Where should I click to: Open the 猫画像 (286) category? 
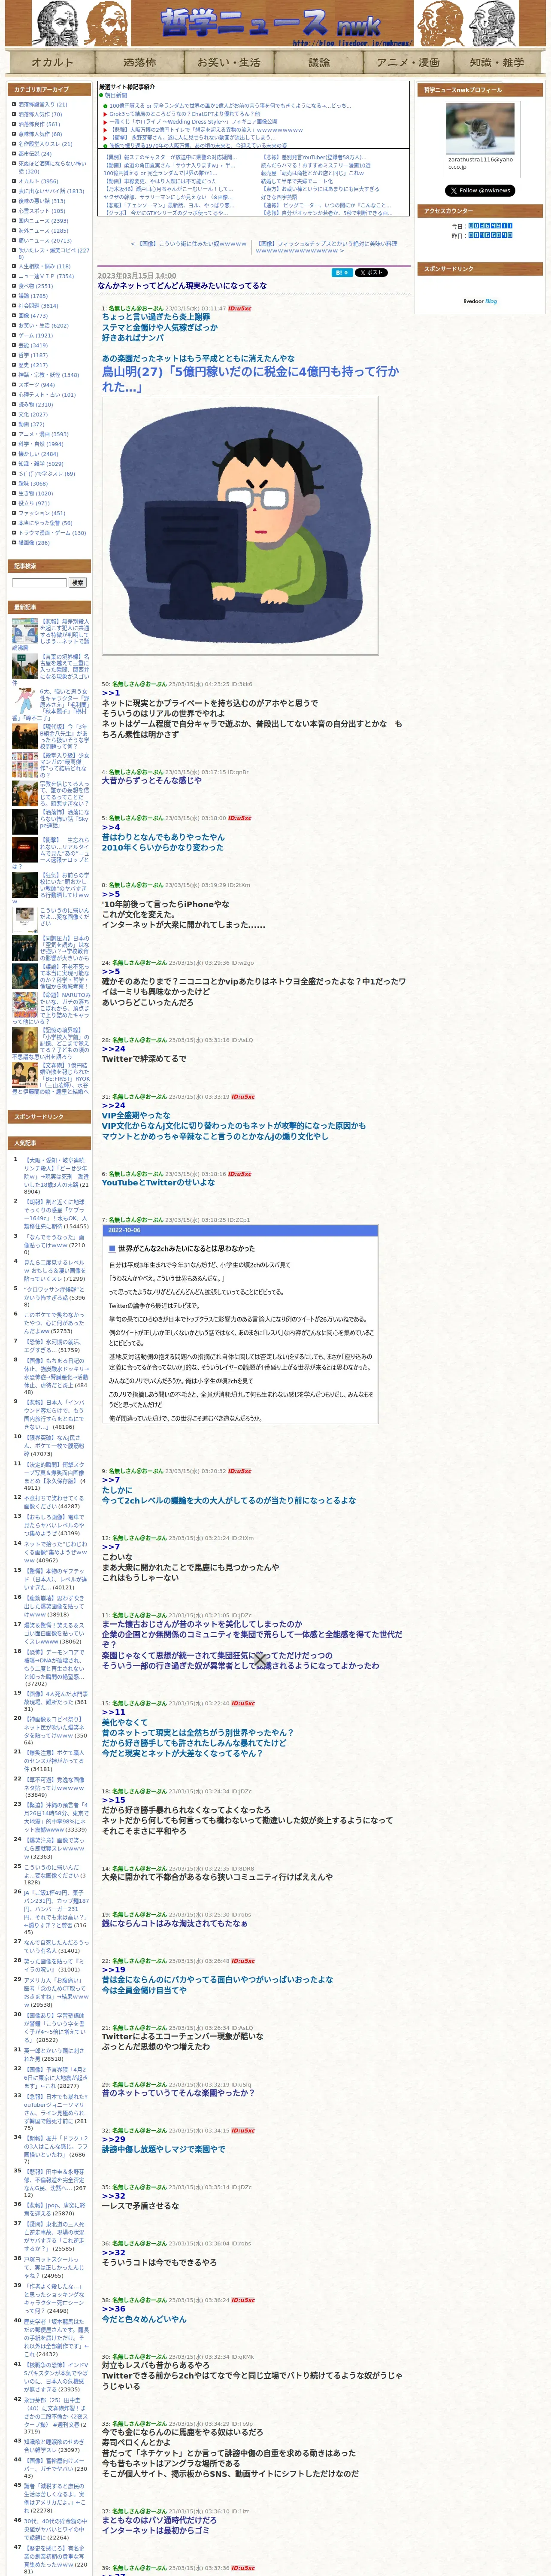(x=33, y=543)
